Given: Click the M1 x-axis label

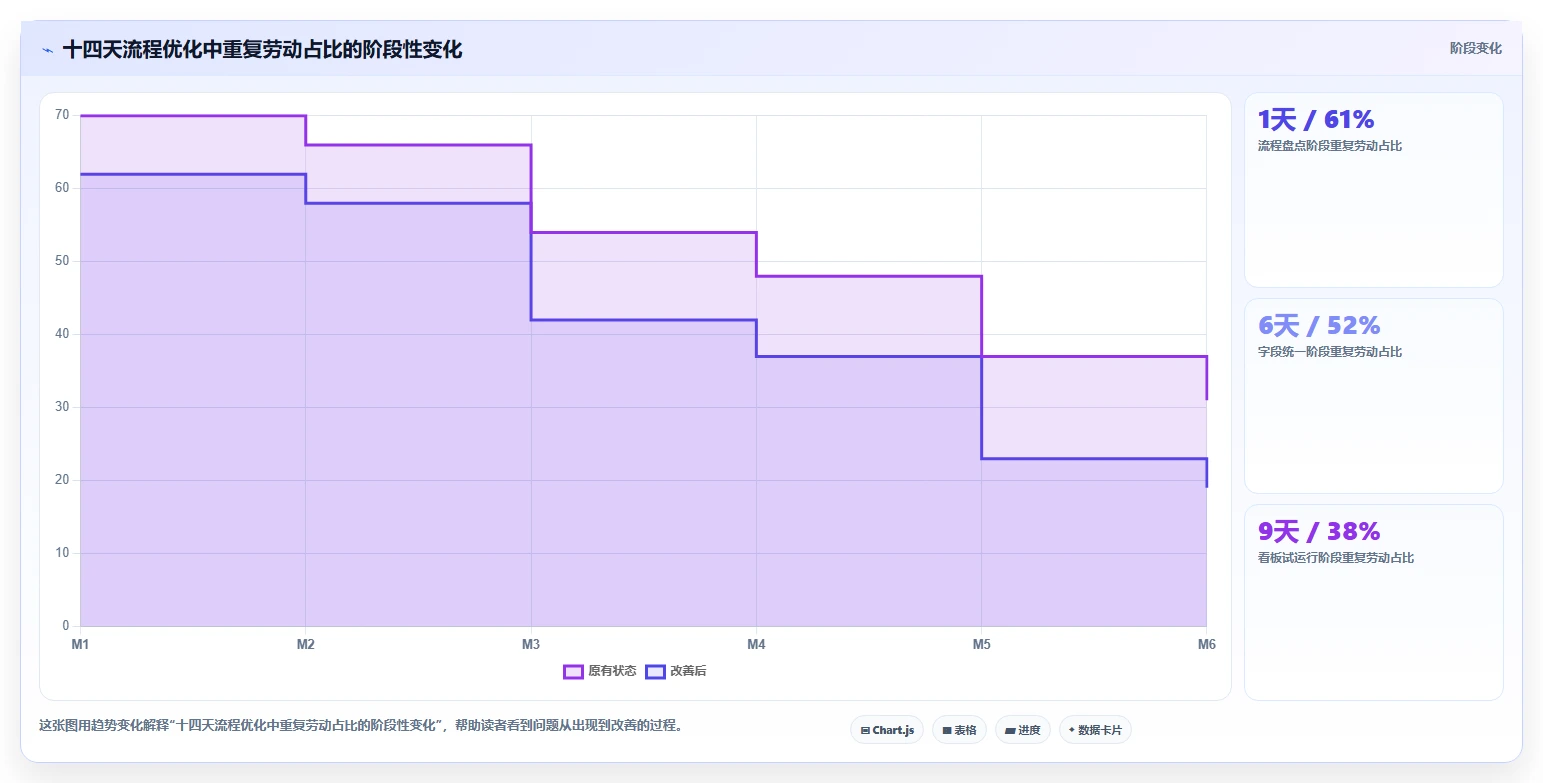Looking at the screenshot, I should pyautogui.click(x=80, y=644).
